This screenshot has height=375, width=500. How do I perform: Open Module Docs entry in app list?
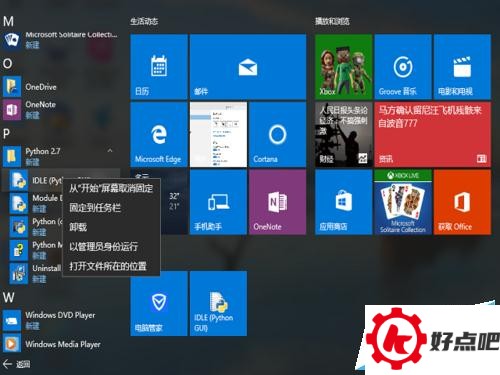35,203
